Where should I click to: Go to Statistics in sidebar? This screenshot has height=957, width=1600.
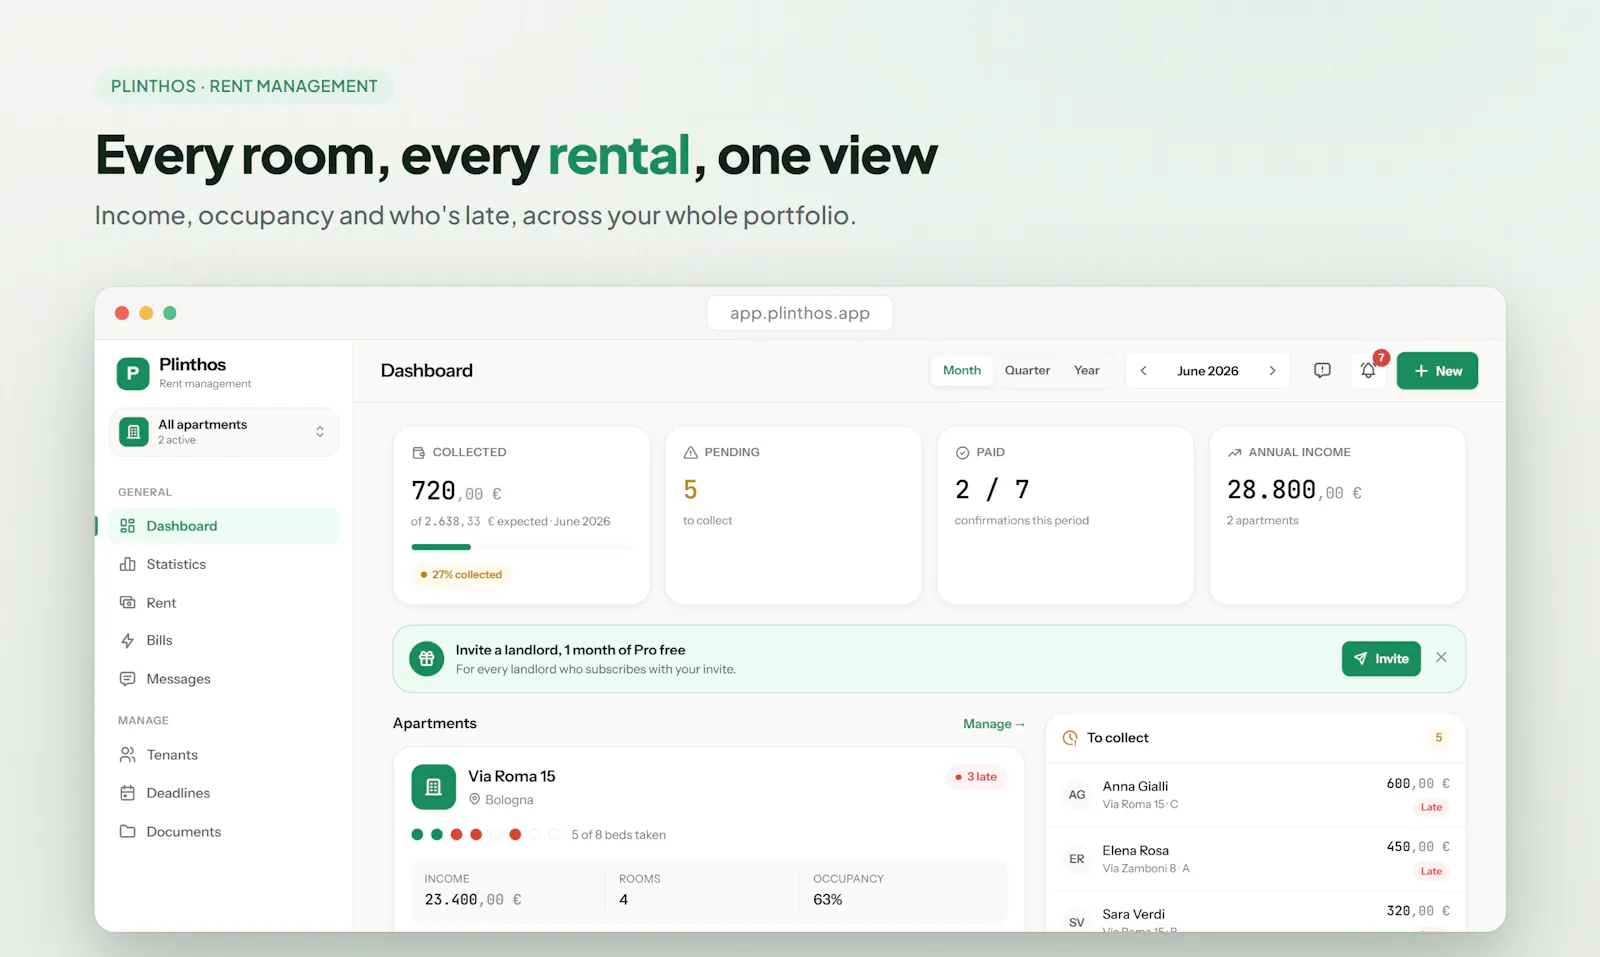tap(224, 564)
